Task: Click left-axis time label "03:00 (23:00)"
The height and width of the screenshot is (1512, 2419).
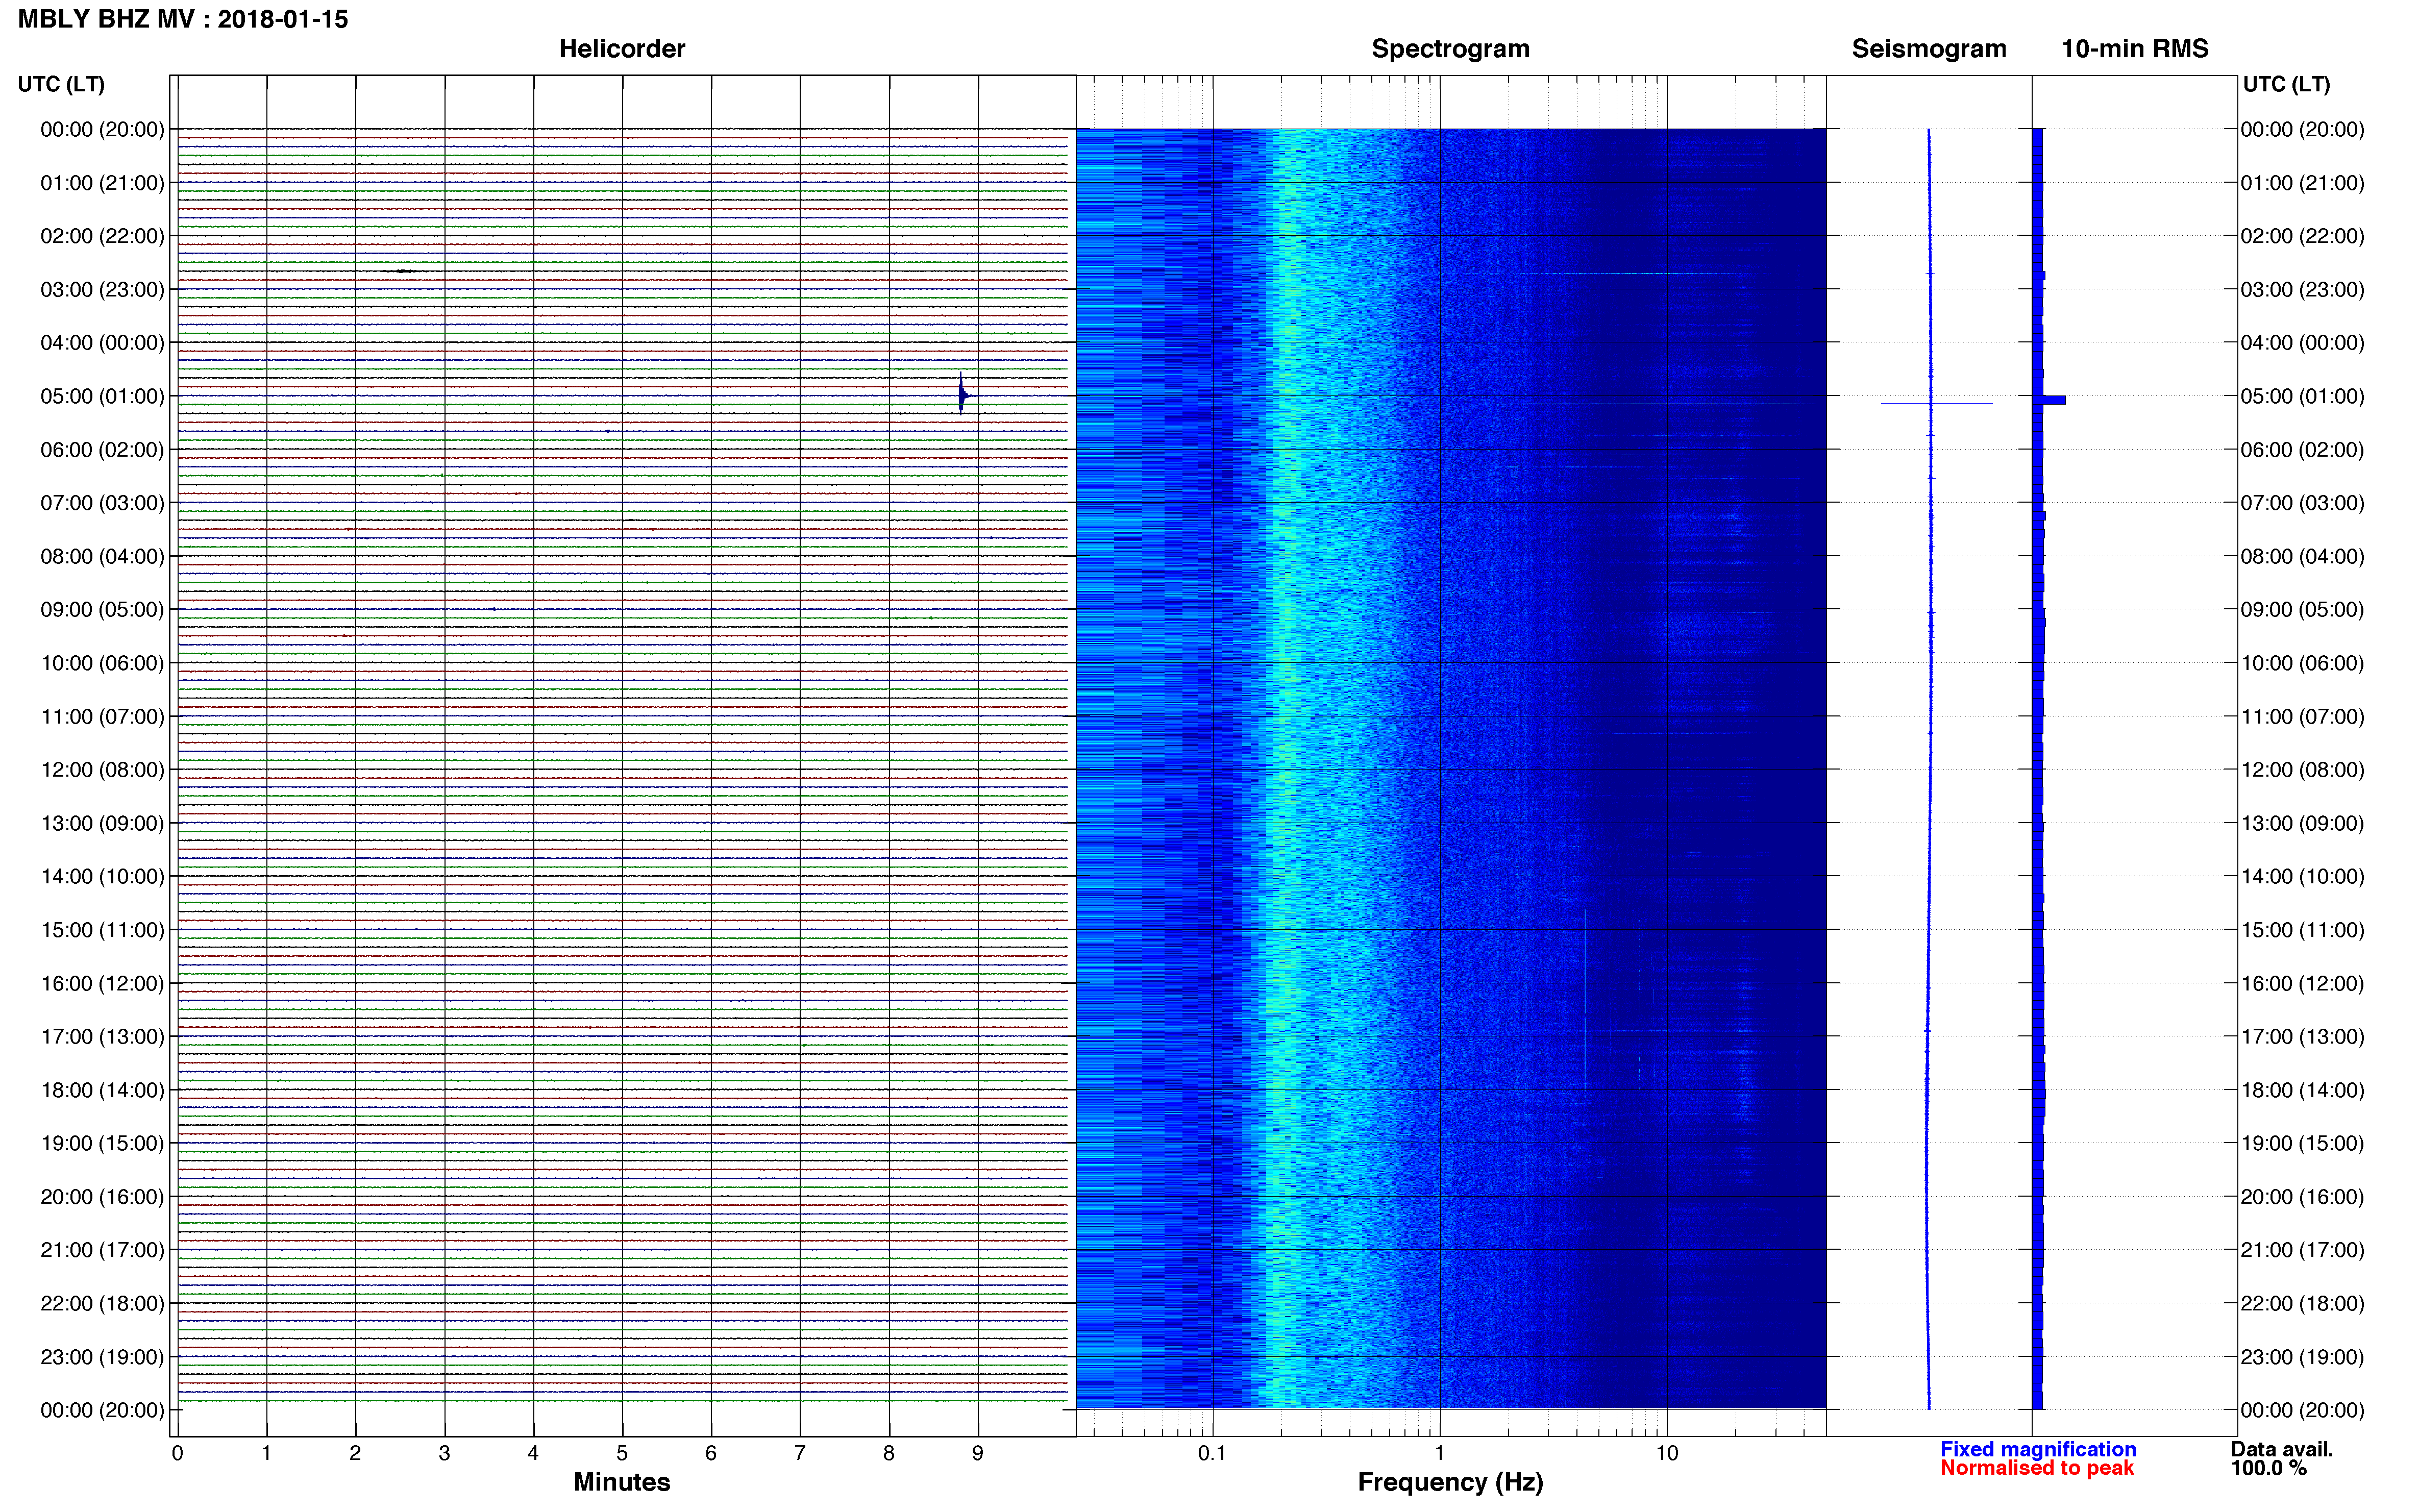Action: 102,290
